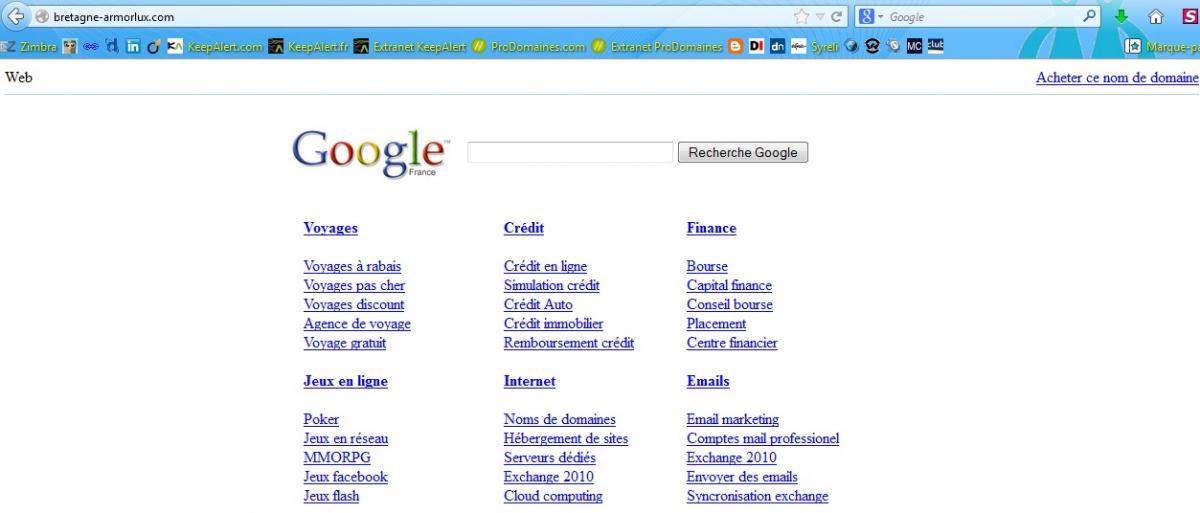Open the Voyages pas cher link
Image resolution: width=1200 pixels, height=513 pixels.
click(354, 285)
